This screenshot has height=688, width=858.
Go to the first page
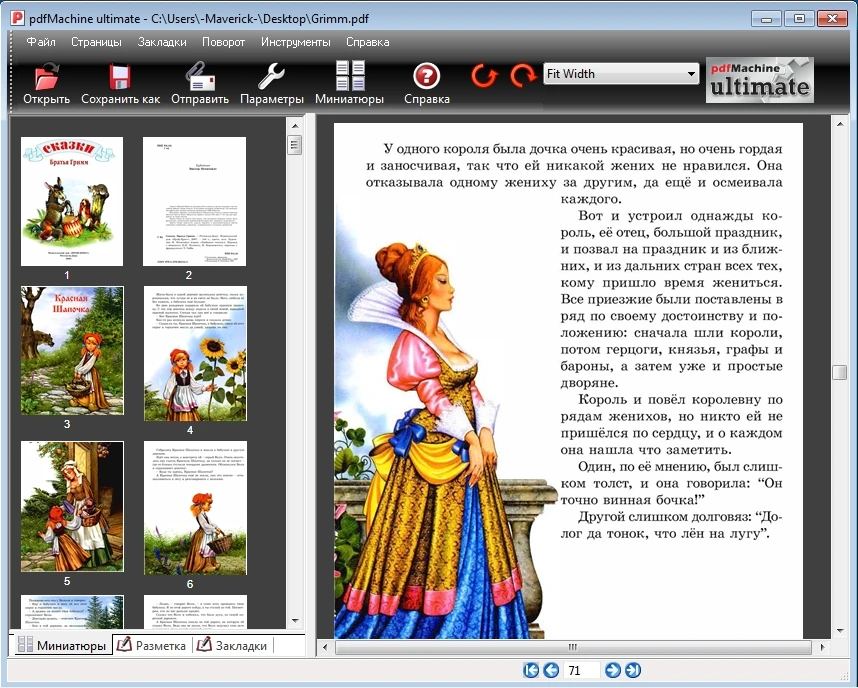click(531, 670)
